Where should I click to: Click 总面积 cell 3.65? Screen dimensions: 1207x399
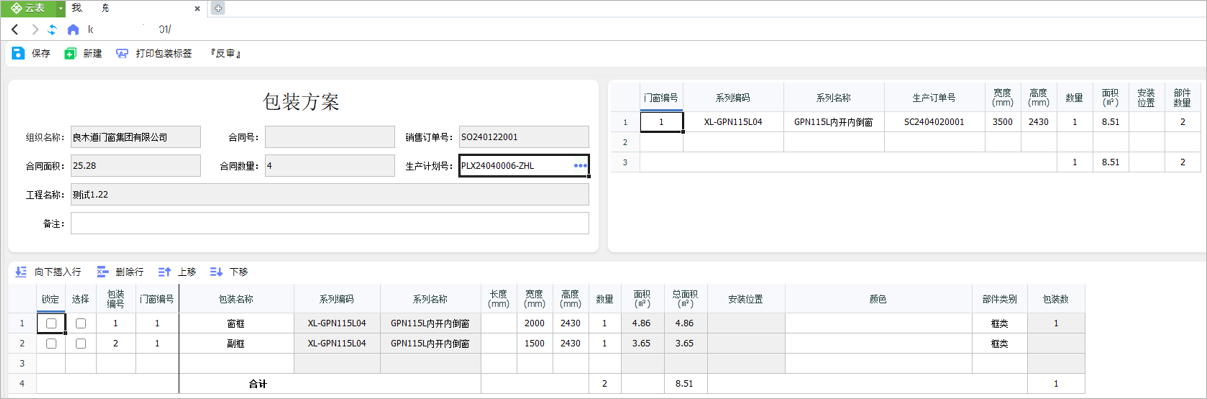pyautogui.click(x=685, y=343)
